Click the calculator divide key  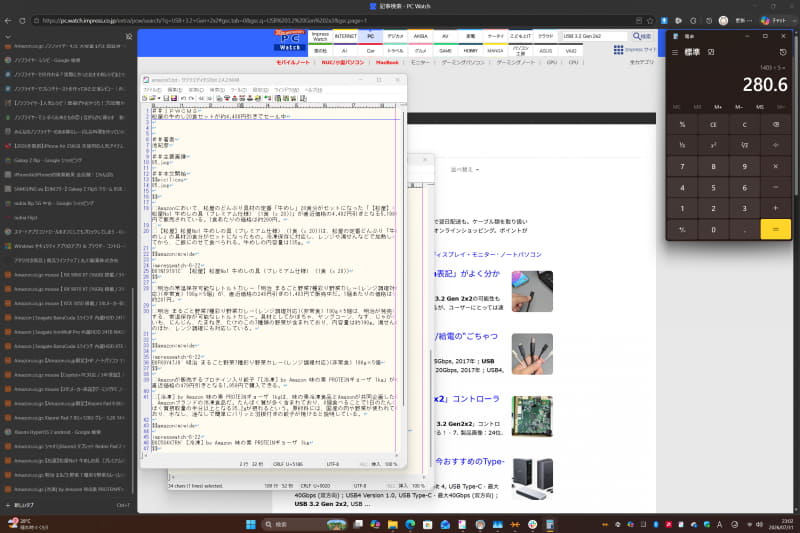[776, 145]
